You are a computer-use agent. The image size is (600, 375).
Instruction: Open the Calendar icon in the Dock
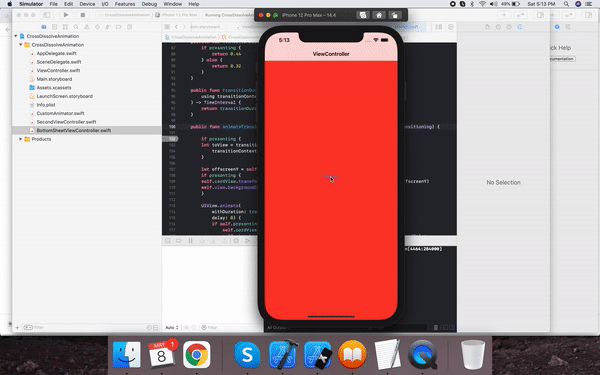coord(162,354)
